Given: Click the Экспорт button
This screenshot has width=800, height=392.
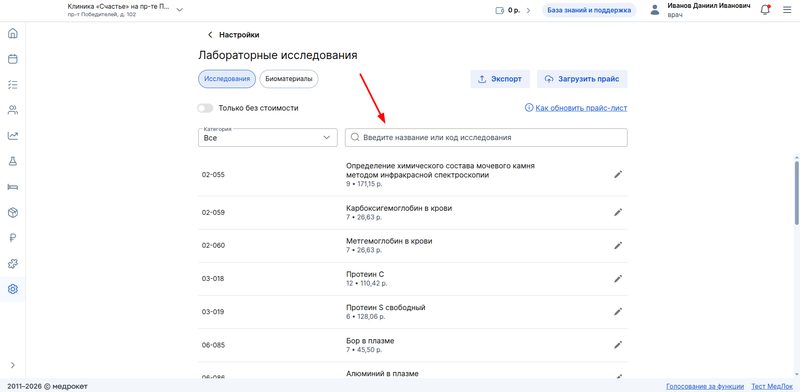Looking at the screenshot, I should [x=500, y=79].
